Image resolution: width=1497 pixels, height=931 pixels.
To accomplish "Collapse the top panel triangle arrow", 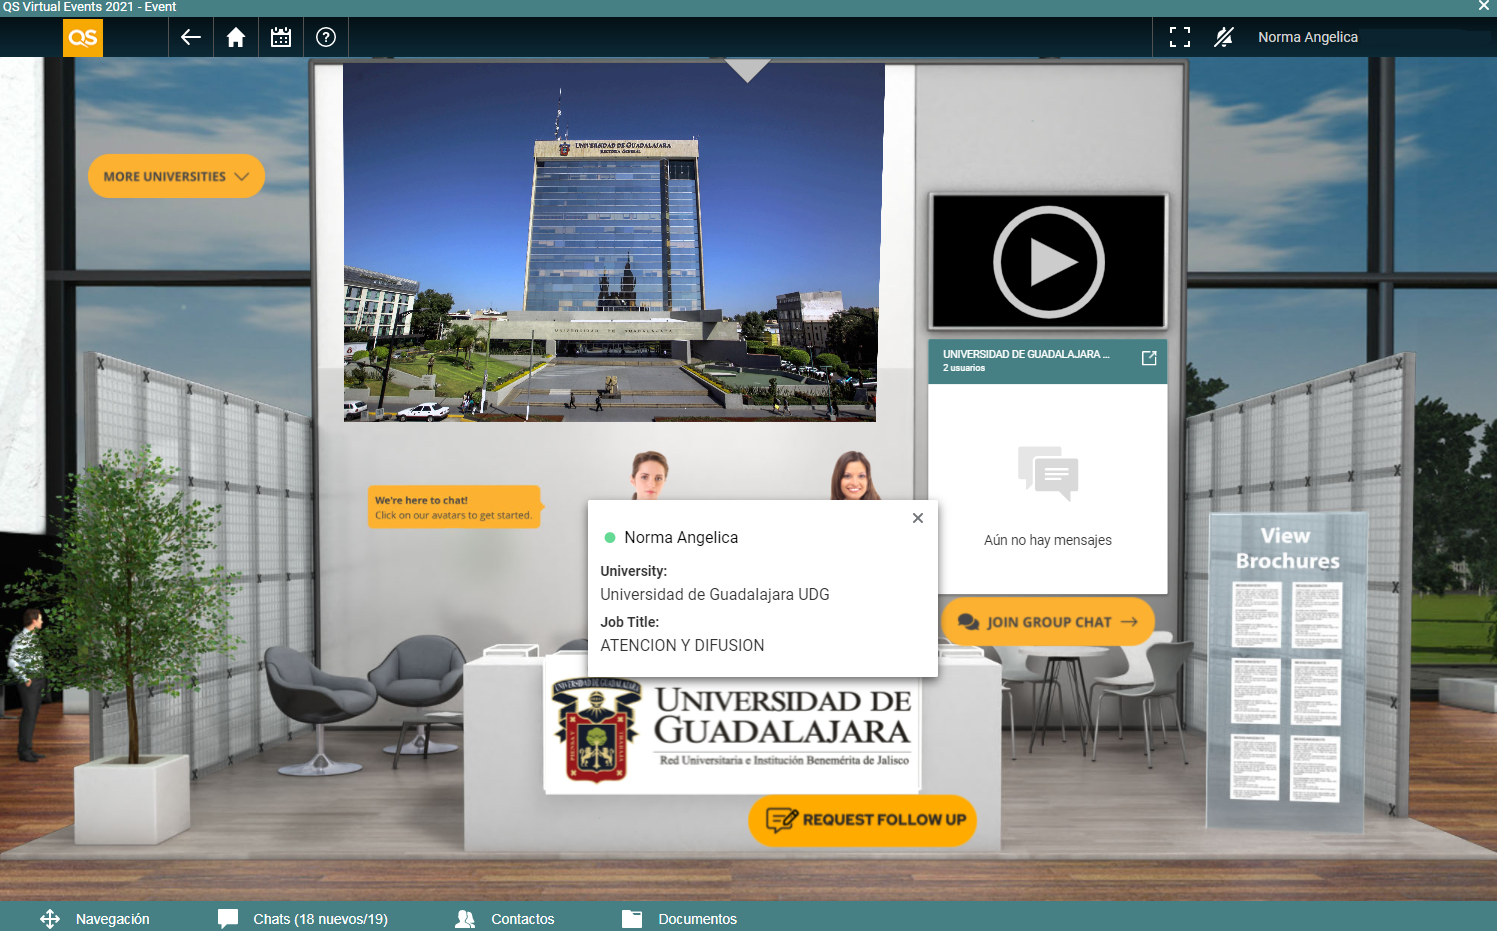I will coord(747,70).
